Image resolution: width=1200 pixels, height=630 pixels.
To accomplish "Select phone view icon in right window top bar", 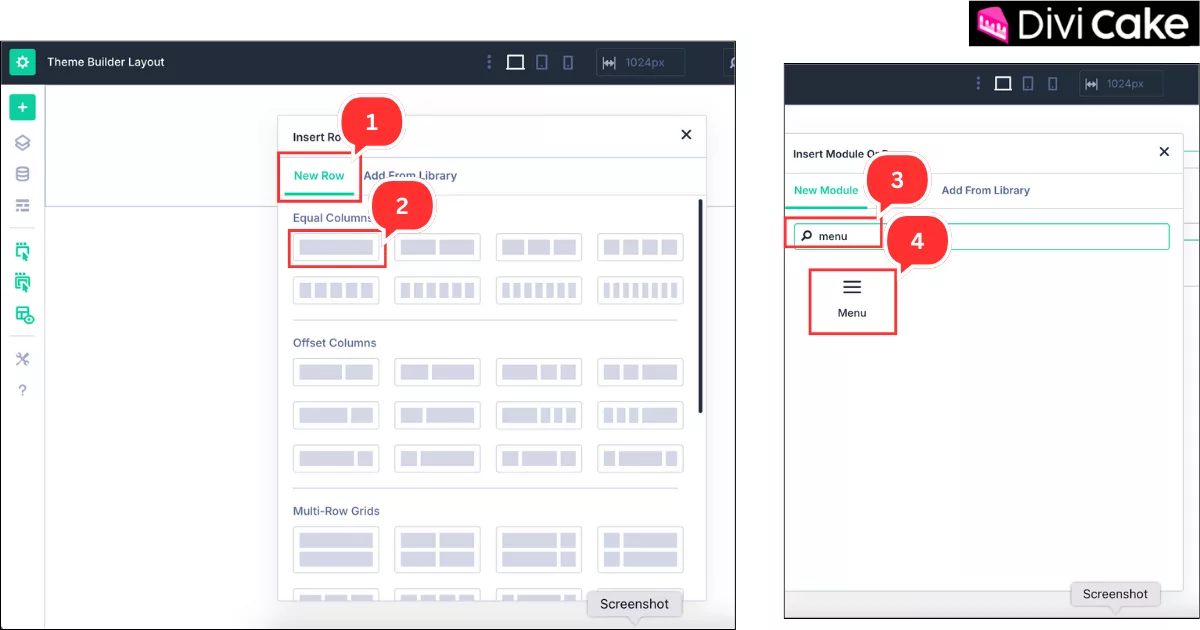I will [x=1053, y=84].
